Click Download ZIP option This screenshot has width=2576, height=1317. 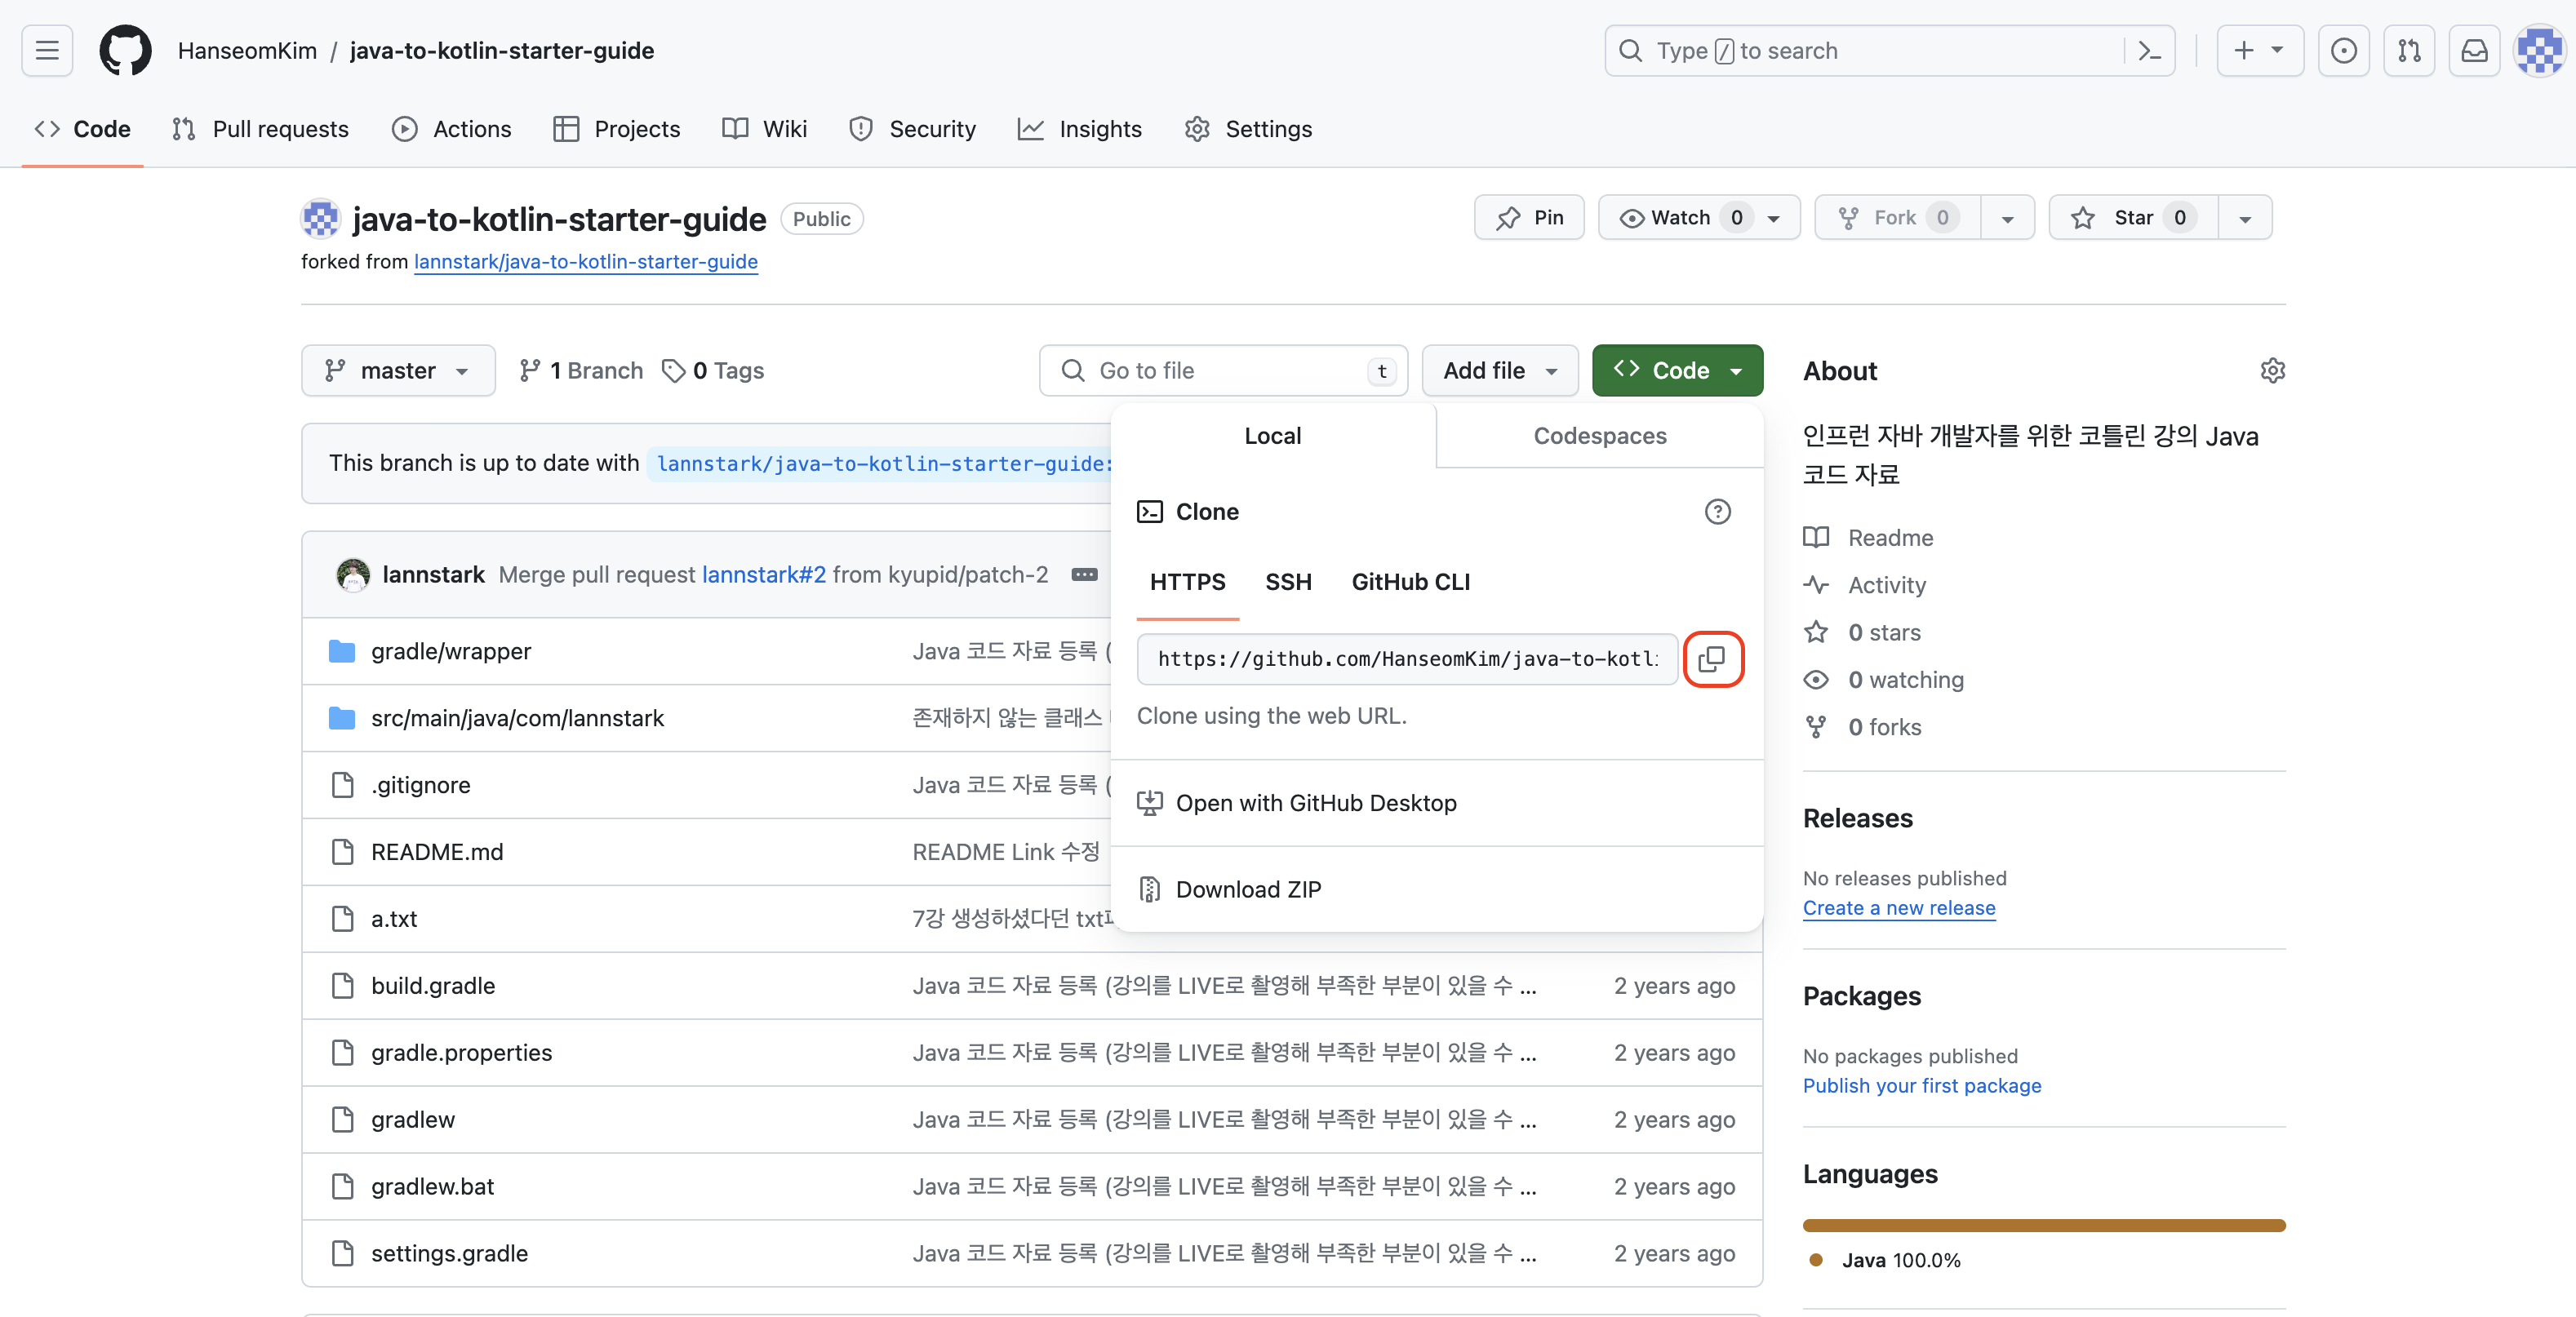tap(1248, 889)
